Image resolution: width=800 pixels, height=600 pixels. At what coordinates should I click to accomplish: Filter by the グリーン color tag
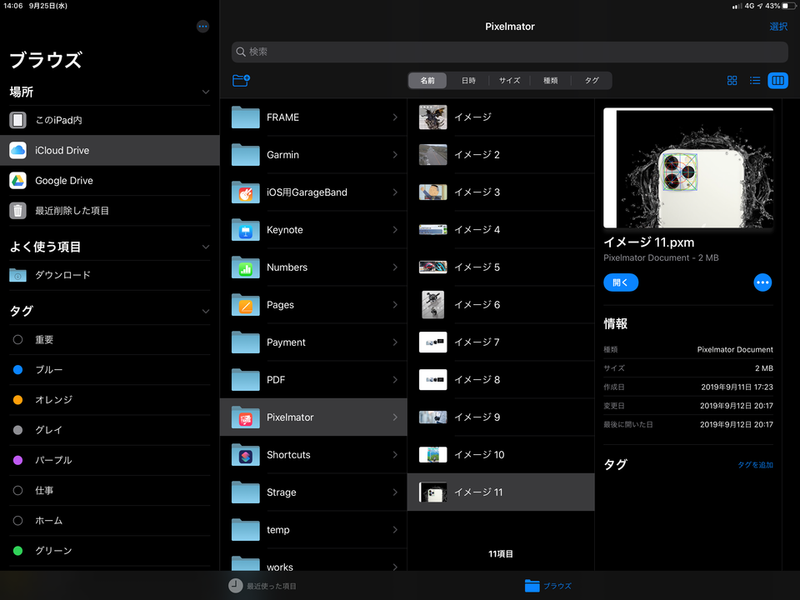point(110,551)
